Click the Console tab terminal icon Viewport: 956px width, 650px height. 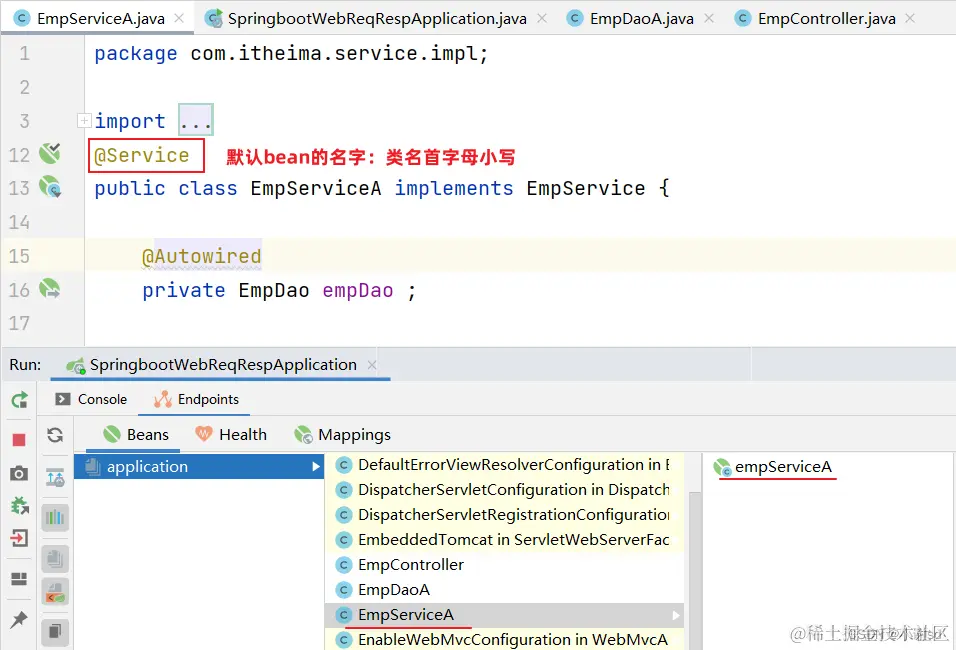point(63,399)
